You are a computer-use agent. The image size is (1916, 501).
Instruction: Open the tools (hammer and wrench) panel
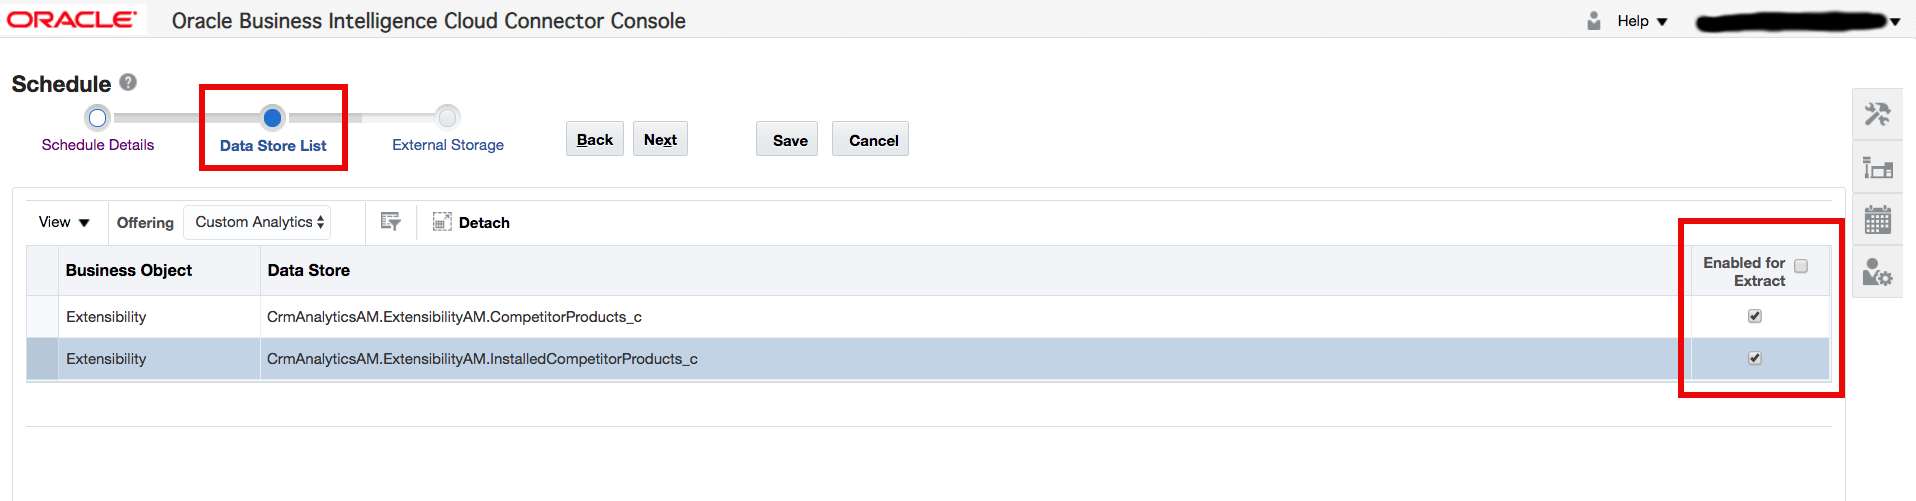[x=1877, y=115]
